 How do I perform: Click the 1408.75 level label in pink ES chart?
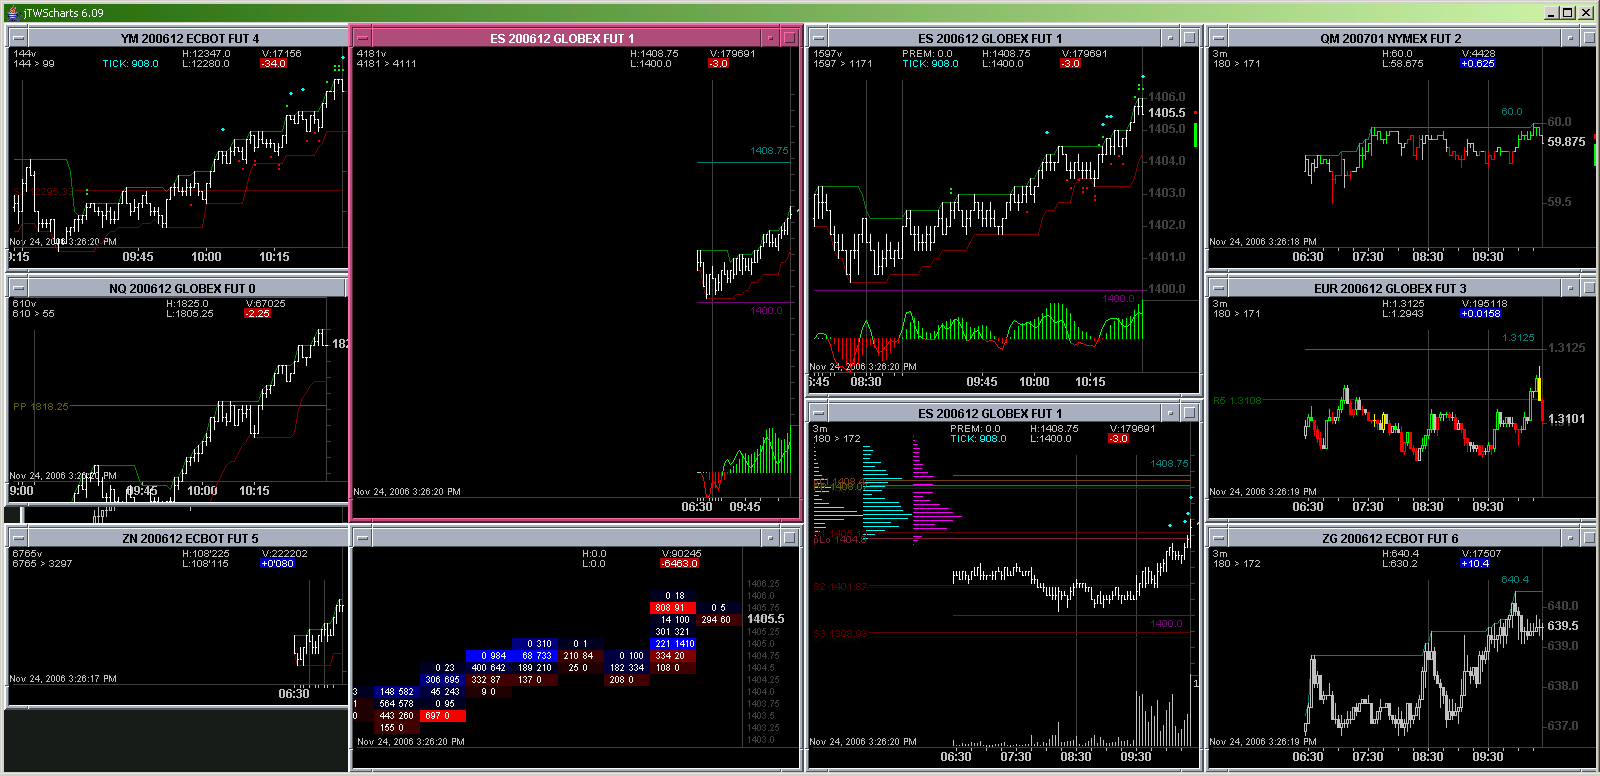click(x=769, y=150)
